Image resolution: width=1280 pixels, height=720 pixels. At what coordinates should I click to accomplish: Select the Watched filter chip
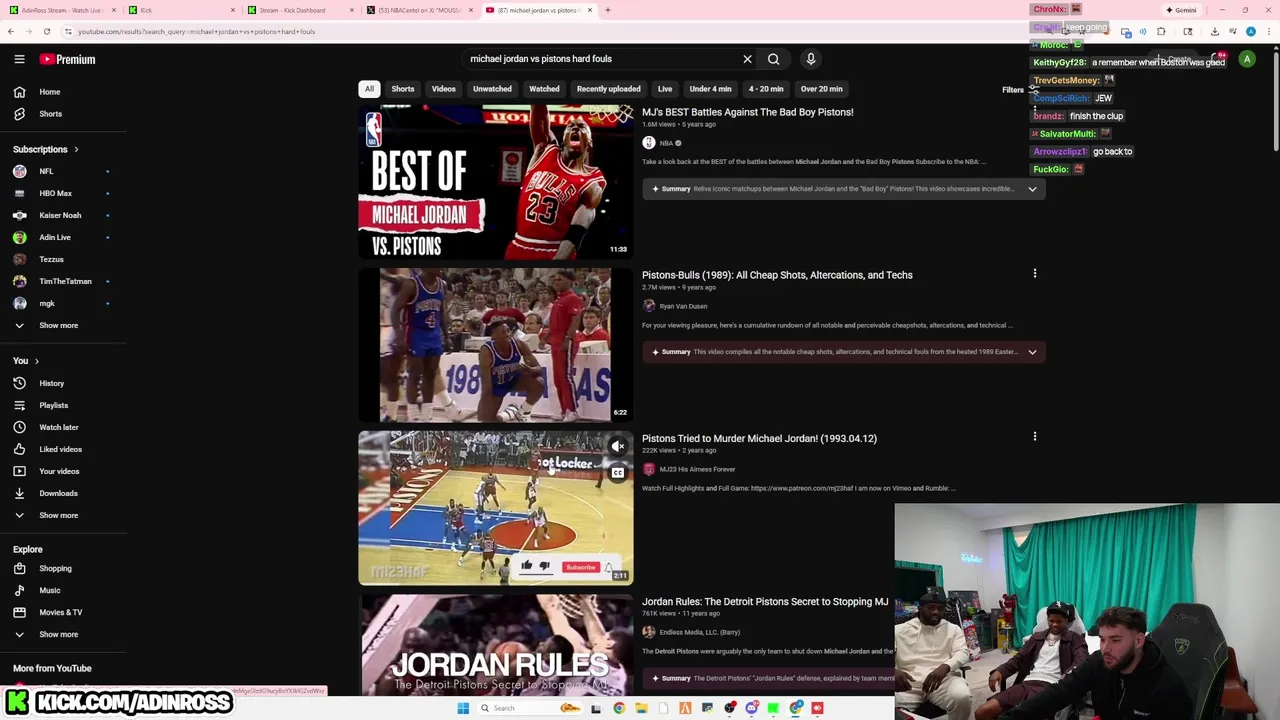pyautogui.click(x=544, y=89)
